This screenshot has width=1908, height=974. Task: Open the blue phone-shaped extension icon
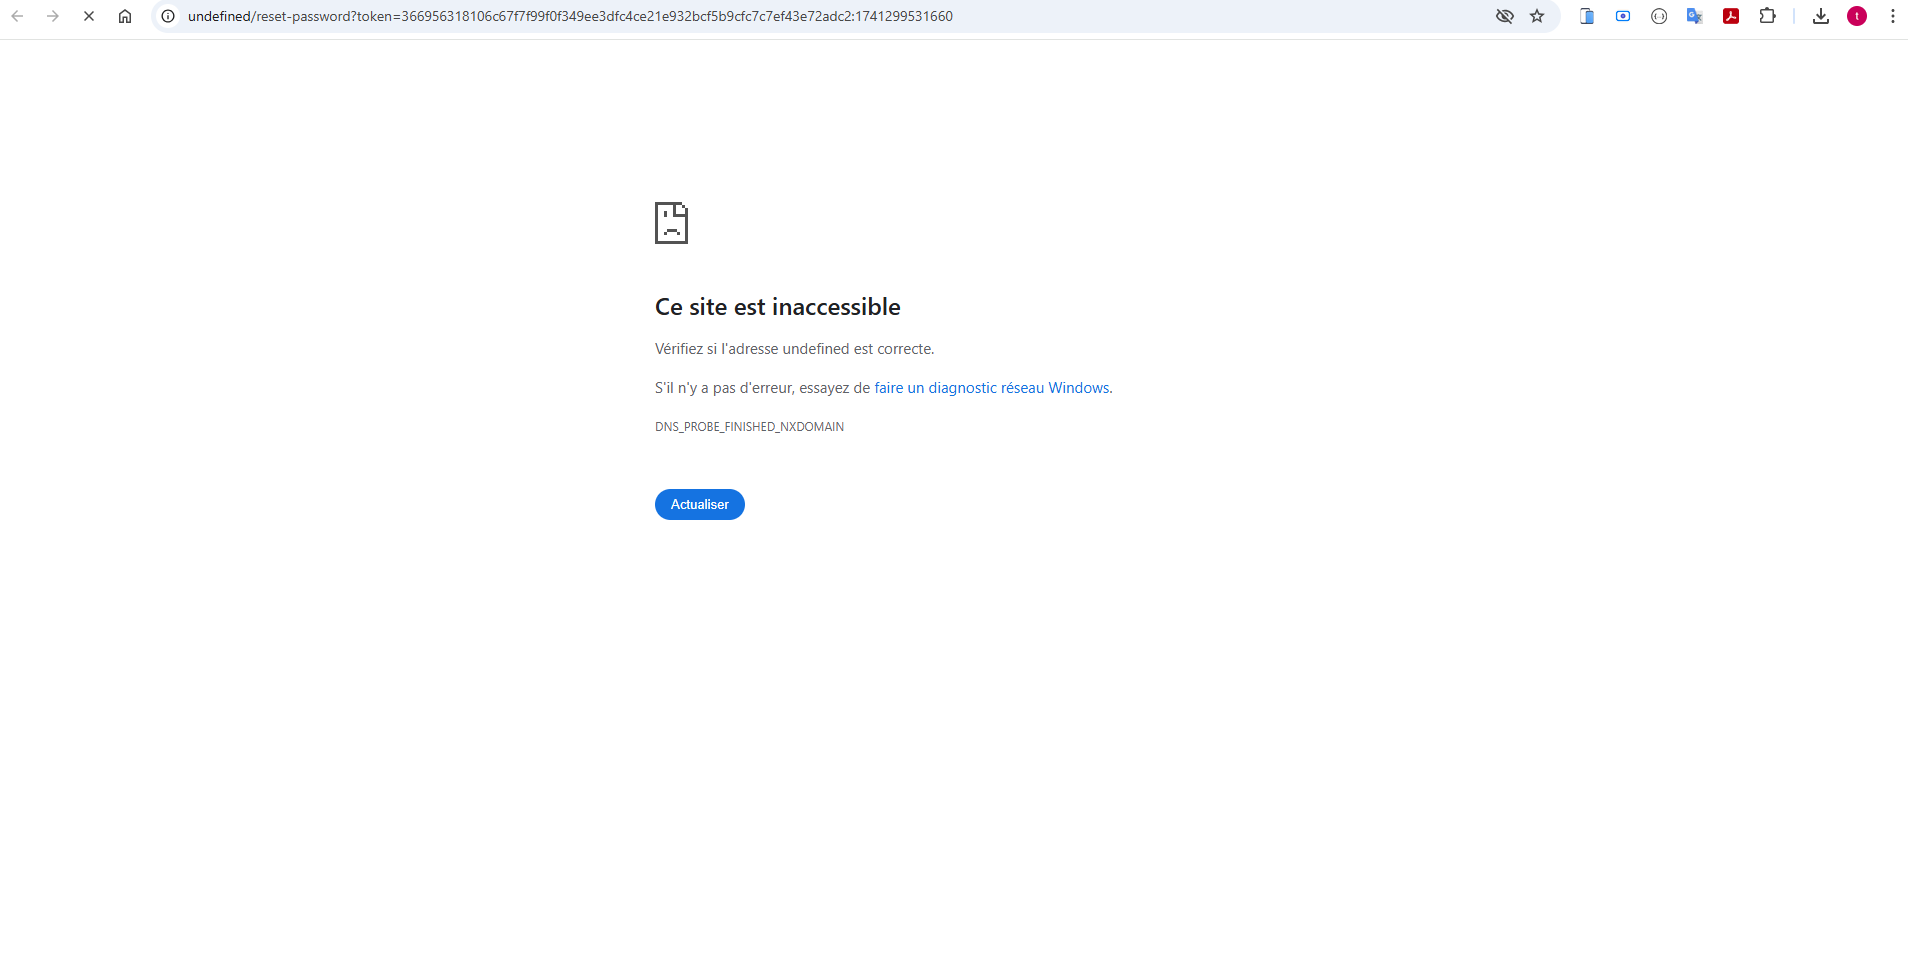click(x=1587, y=16)
